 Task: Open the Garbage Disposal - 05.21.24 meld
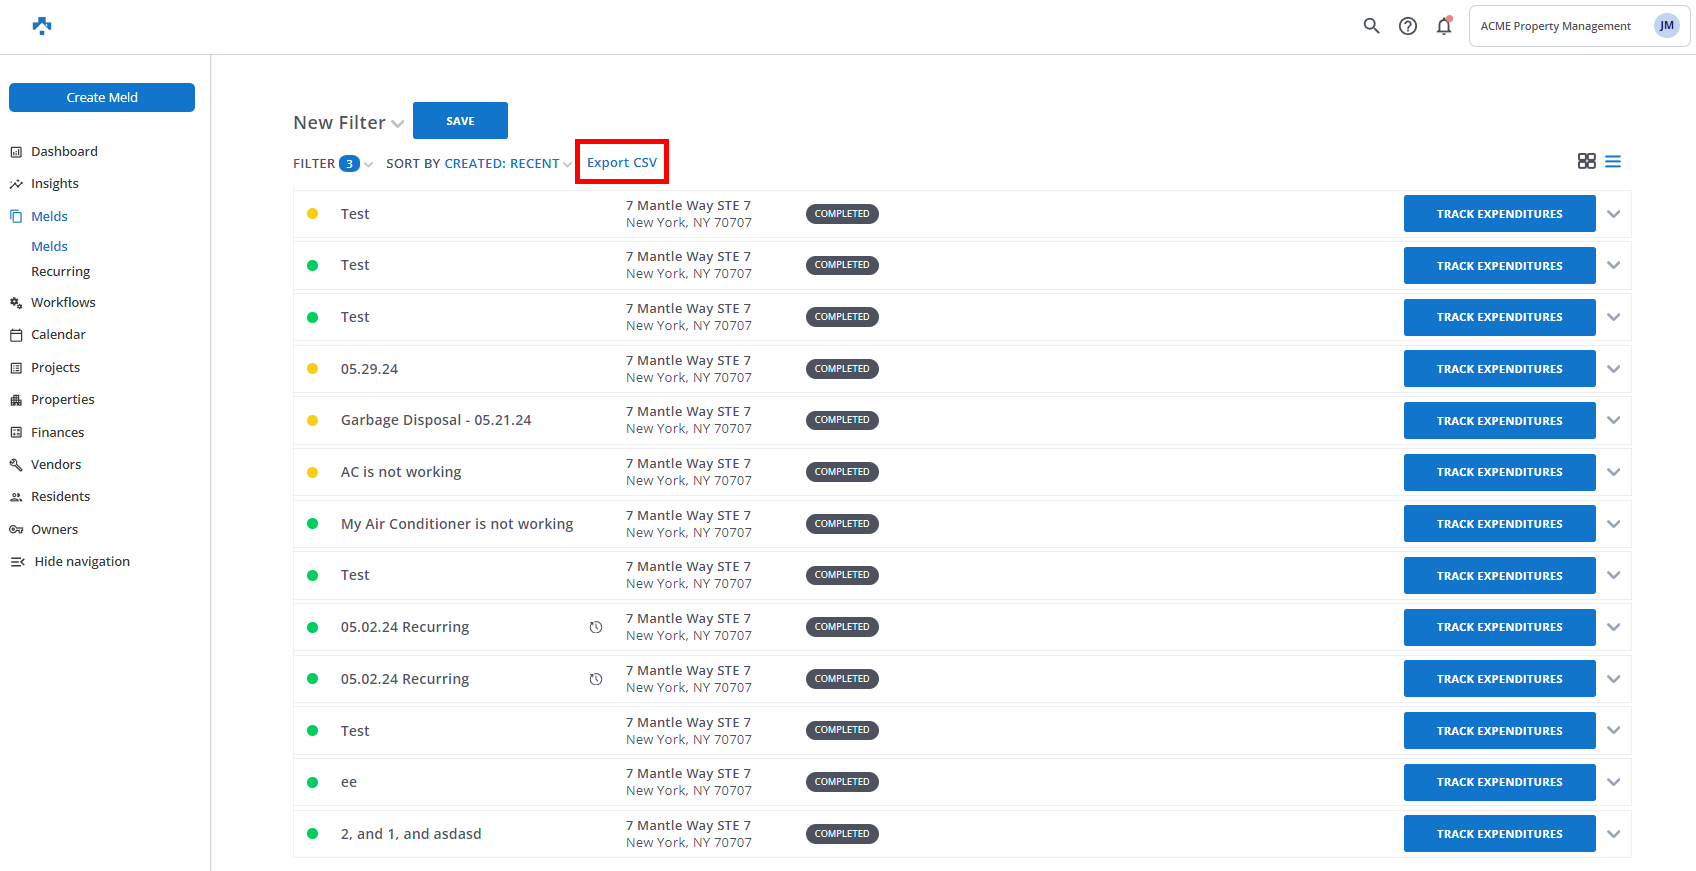pyautogui.click(x=436, y=420)
